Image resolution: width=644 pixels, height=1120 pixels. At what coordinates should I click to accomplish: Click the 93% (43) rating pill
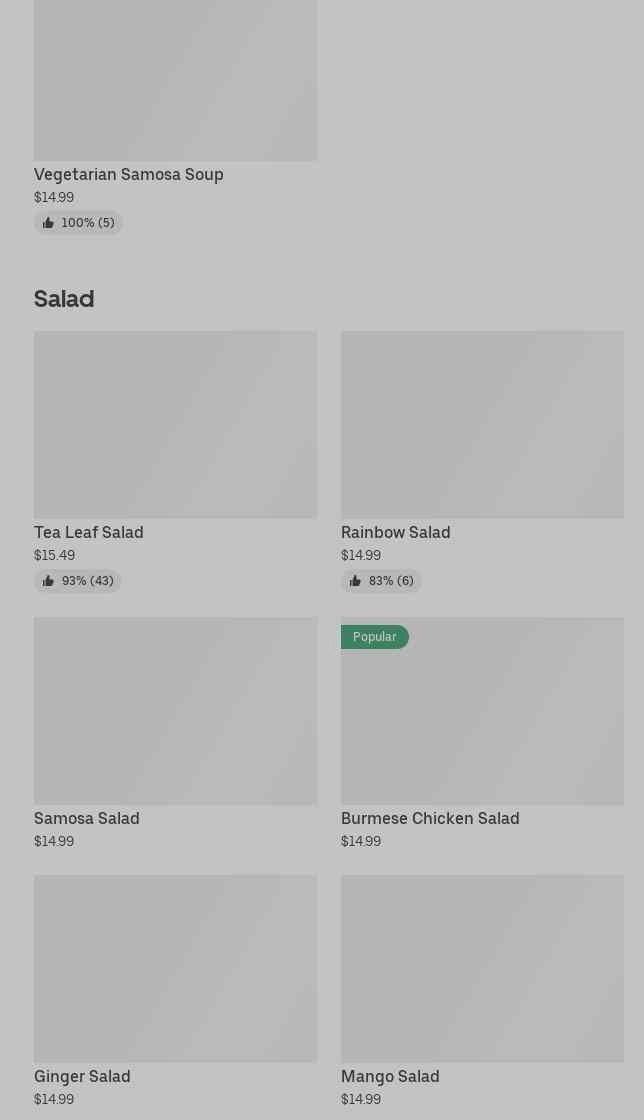tap(77, 581)
